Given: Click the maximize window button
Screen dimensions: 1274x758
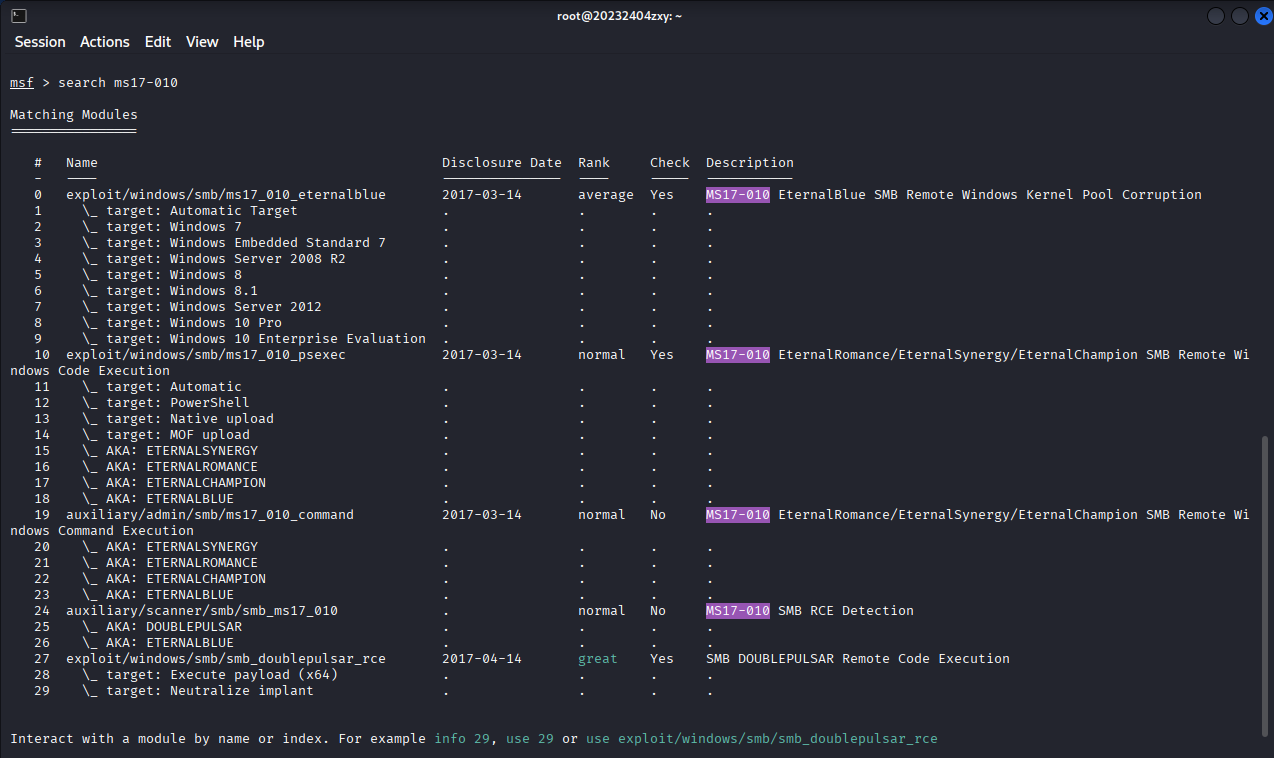Looking at the screenshot, I should click(1240, 16).
